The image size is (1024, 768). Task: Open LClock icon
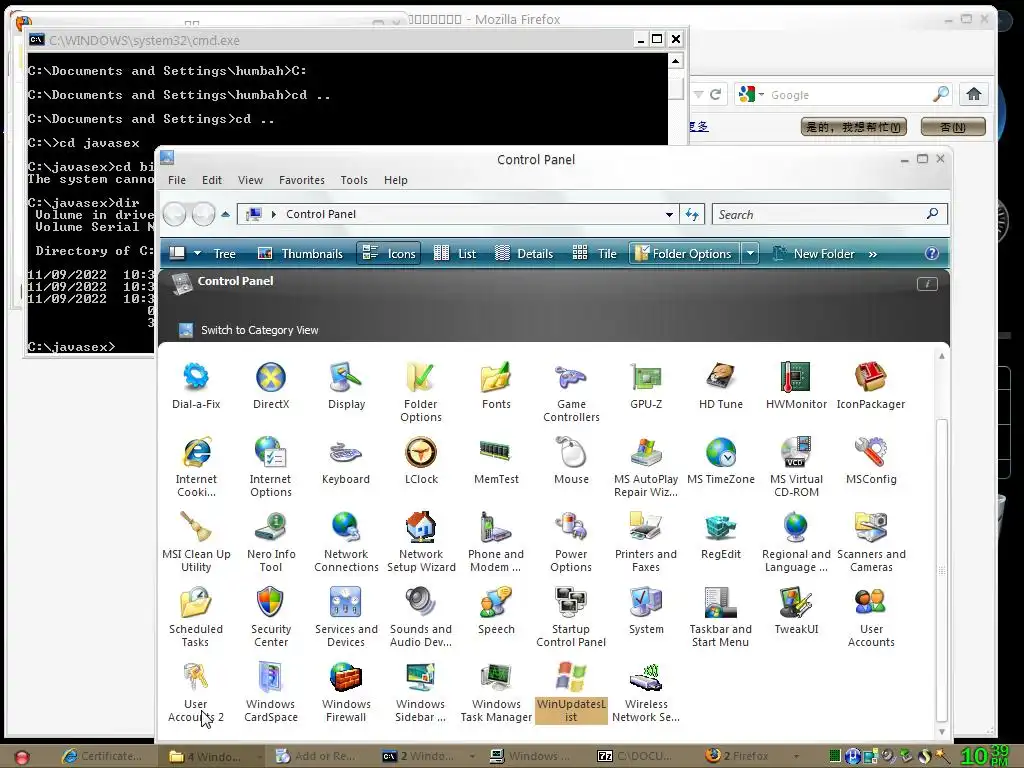click(x=421, y=461)
